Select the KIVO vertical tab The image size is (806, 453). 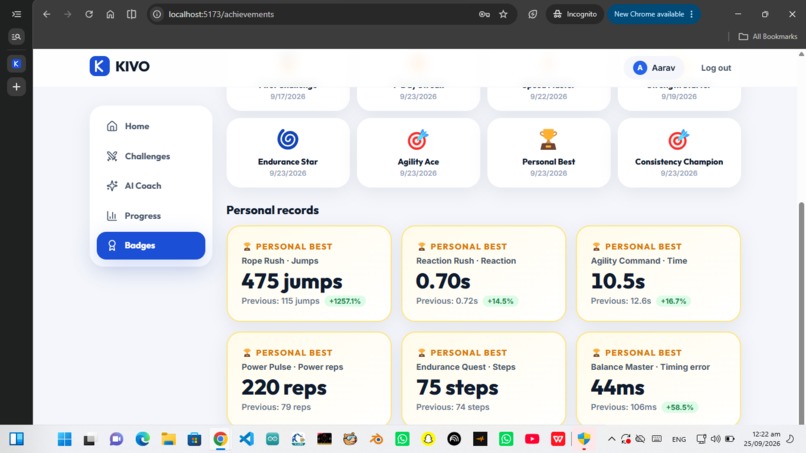(16, 64)
